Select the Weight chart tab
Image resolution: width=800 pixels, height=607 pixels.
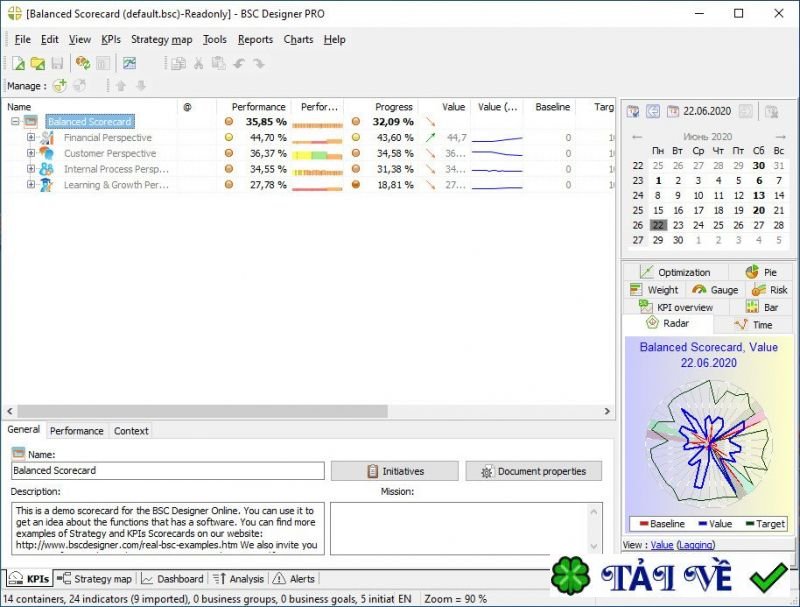tap(655, 290)
